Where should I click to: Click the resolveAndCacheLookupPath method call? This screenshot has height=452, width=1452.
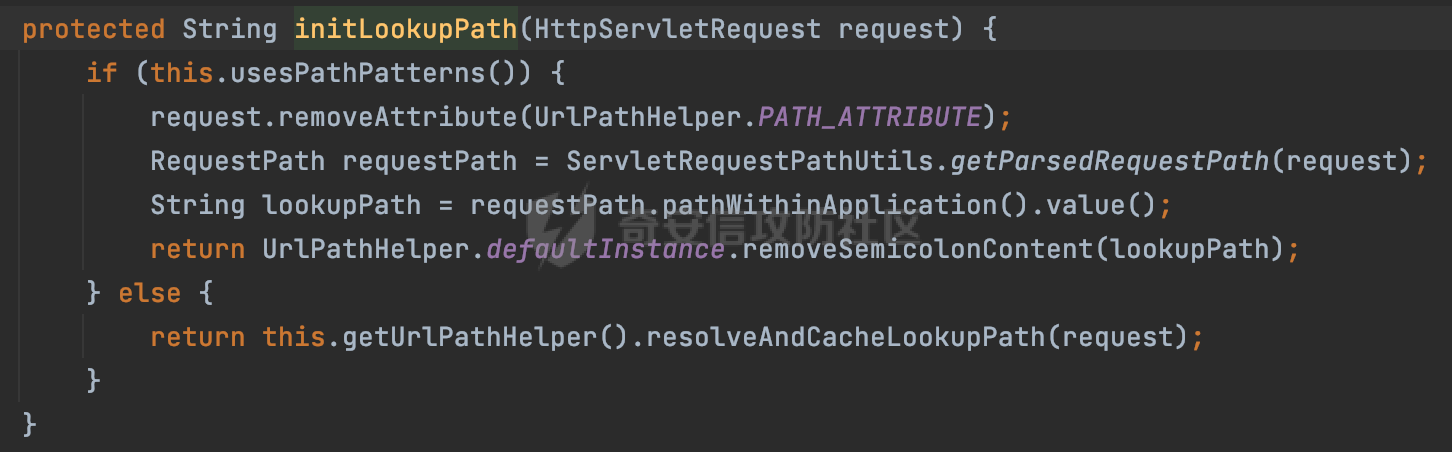845,337
